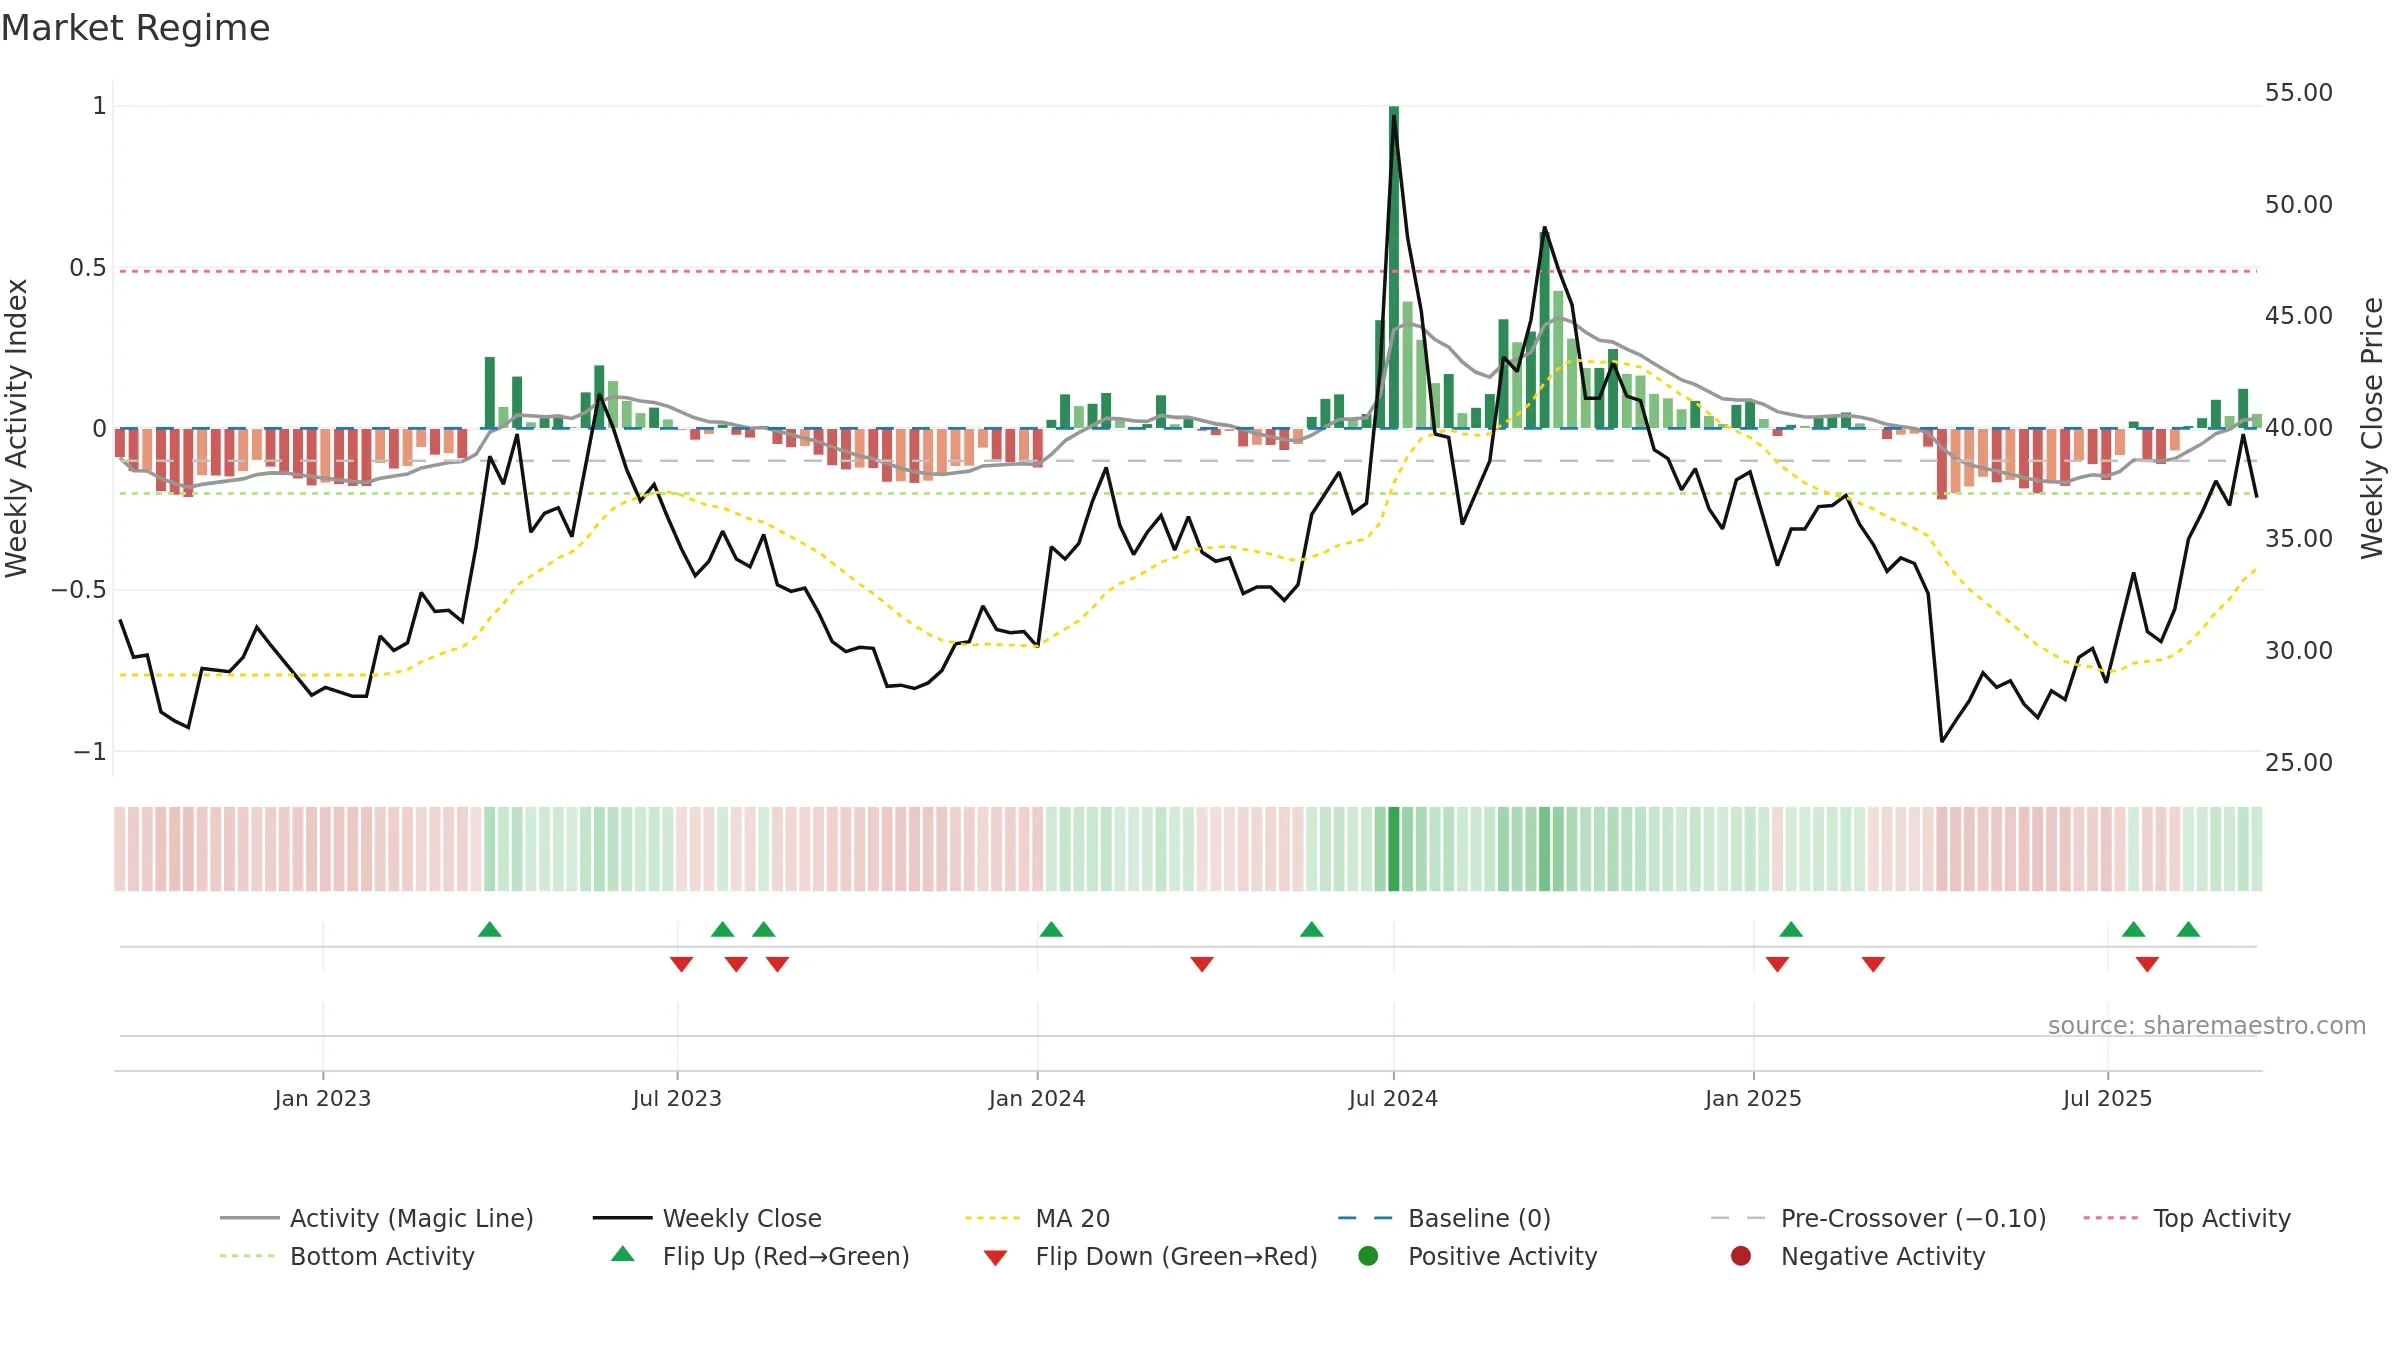This screenshot has height=1350, width=2400.
Task: Toggle the Top Activity legend entry
Action: pyautogui.click(x=2187, y=1218)
